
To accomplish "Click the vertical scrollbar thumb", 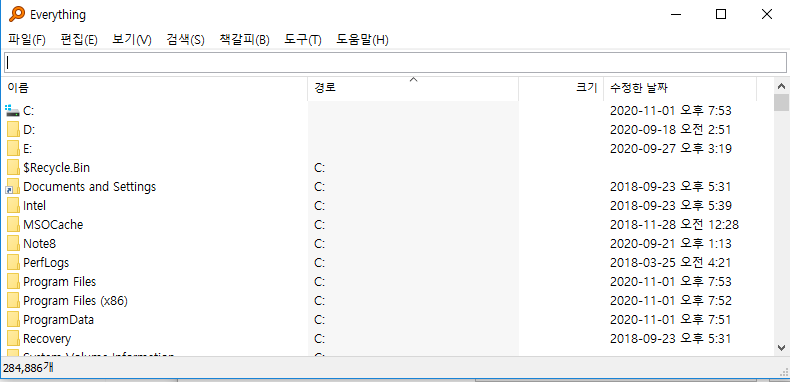I will (781, 102).
